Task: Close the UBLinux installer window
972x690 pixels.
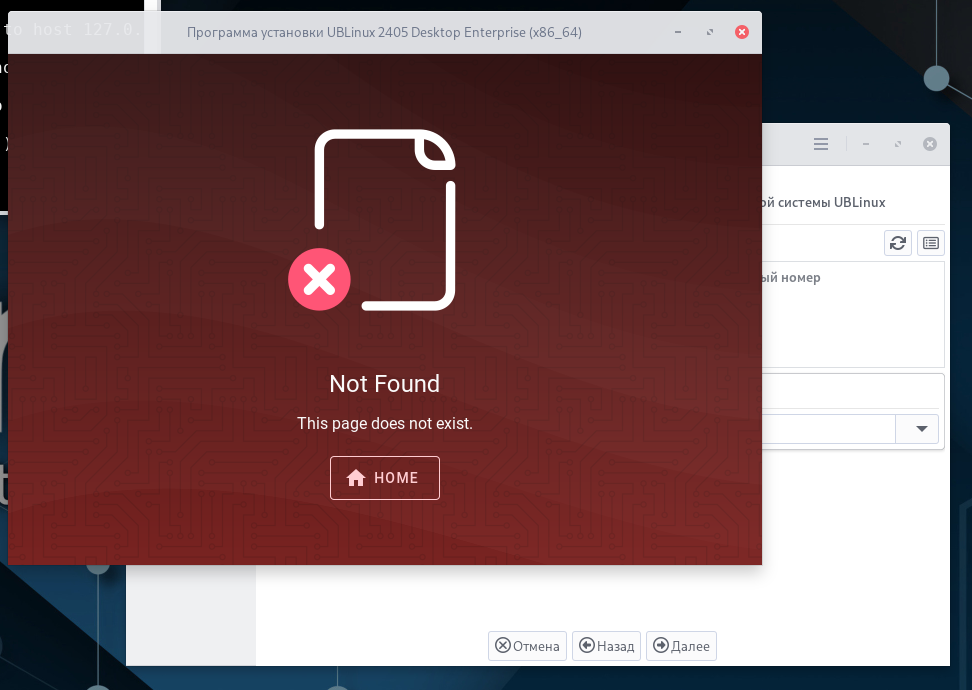Action: click(741, 32)
